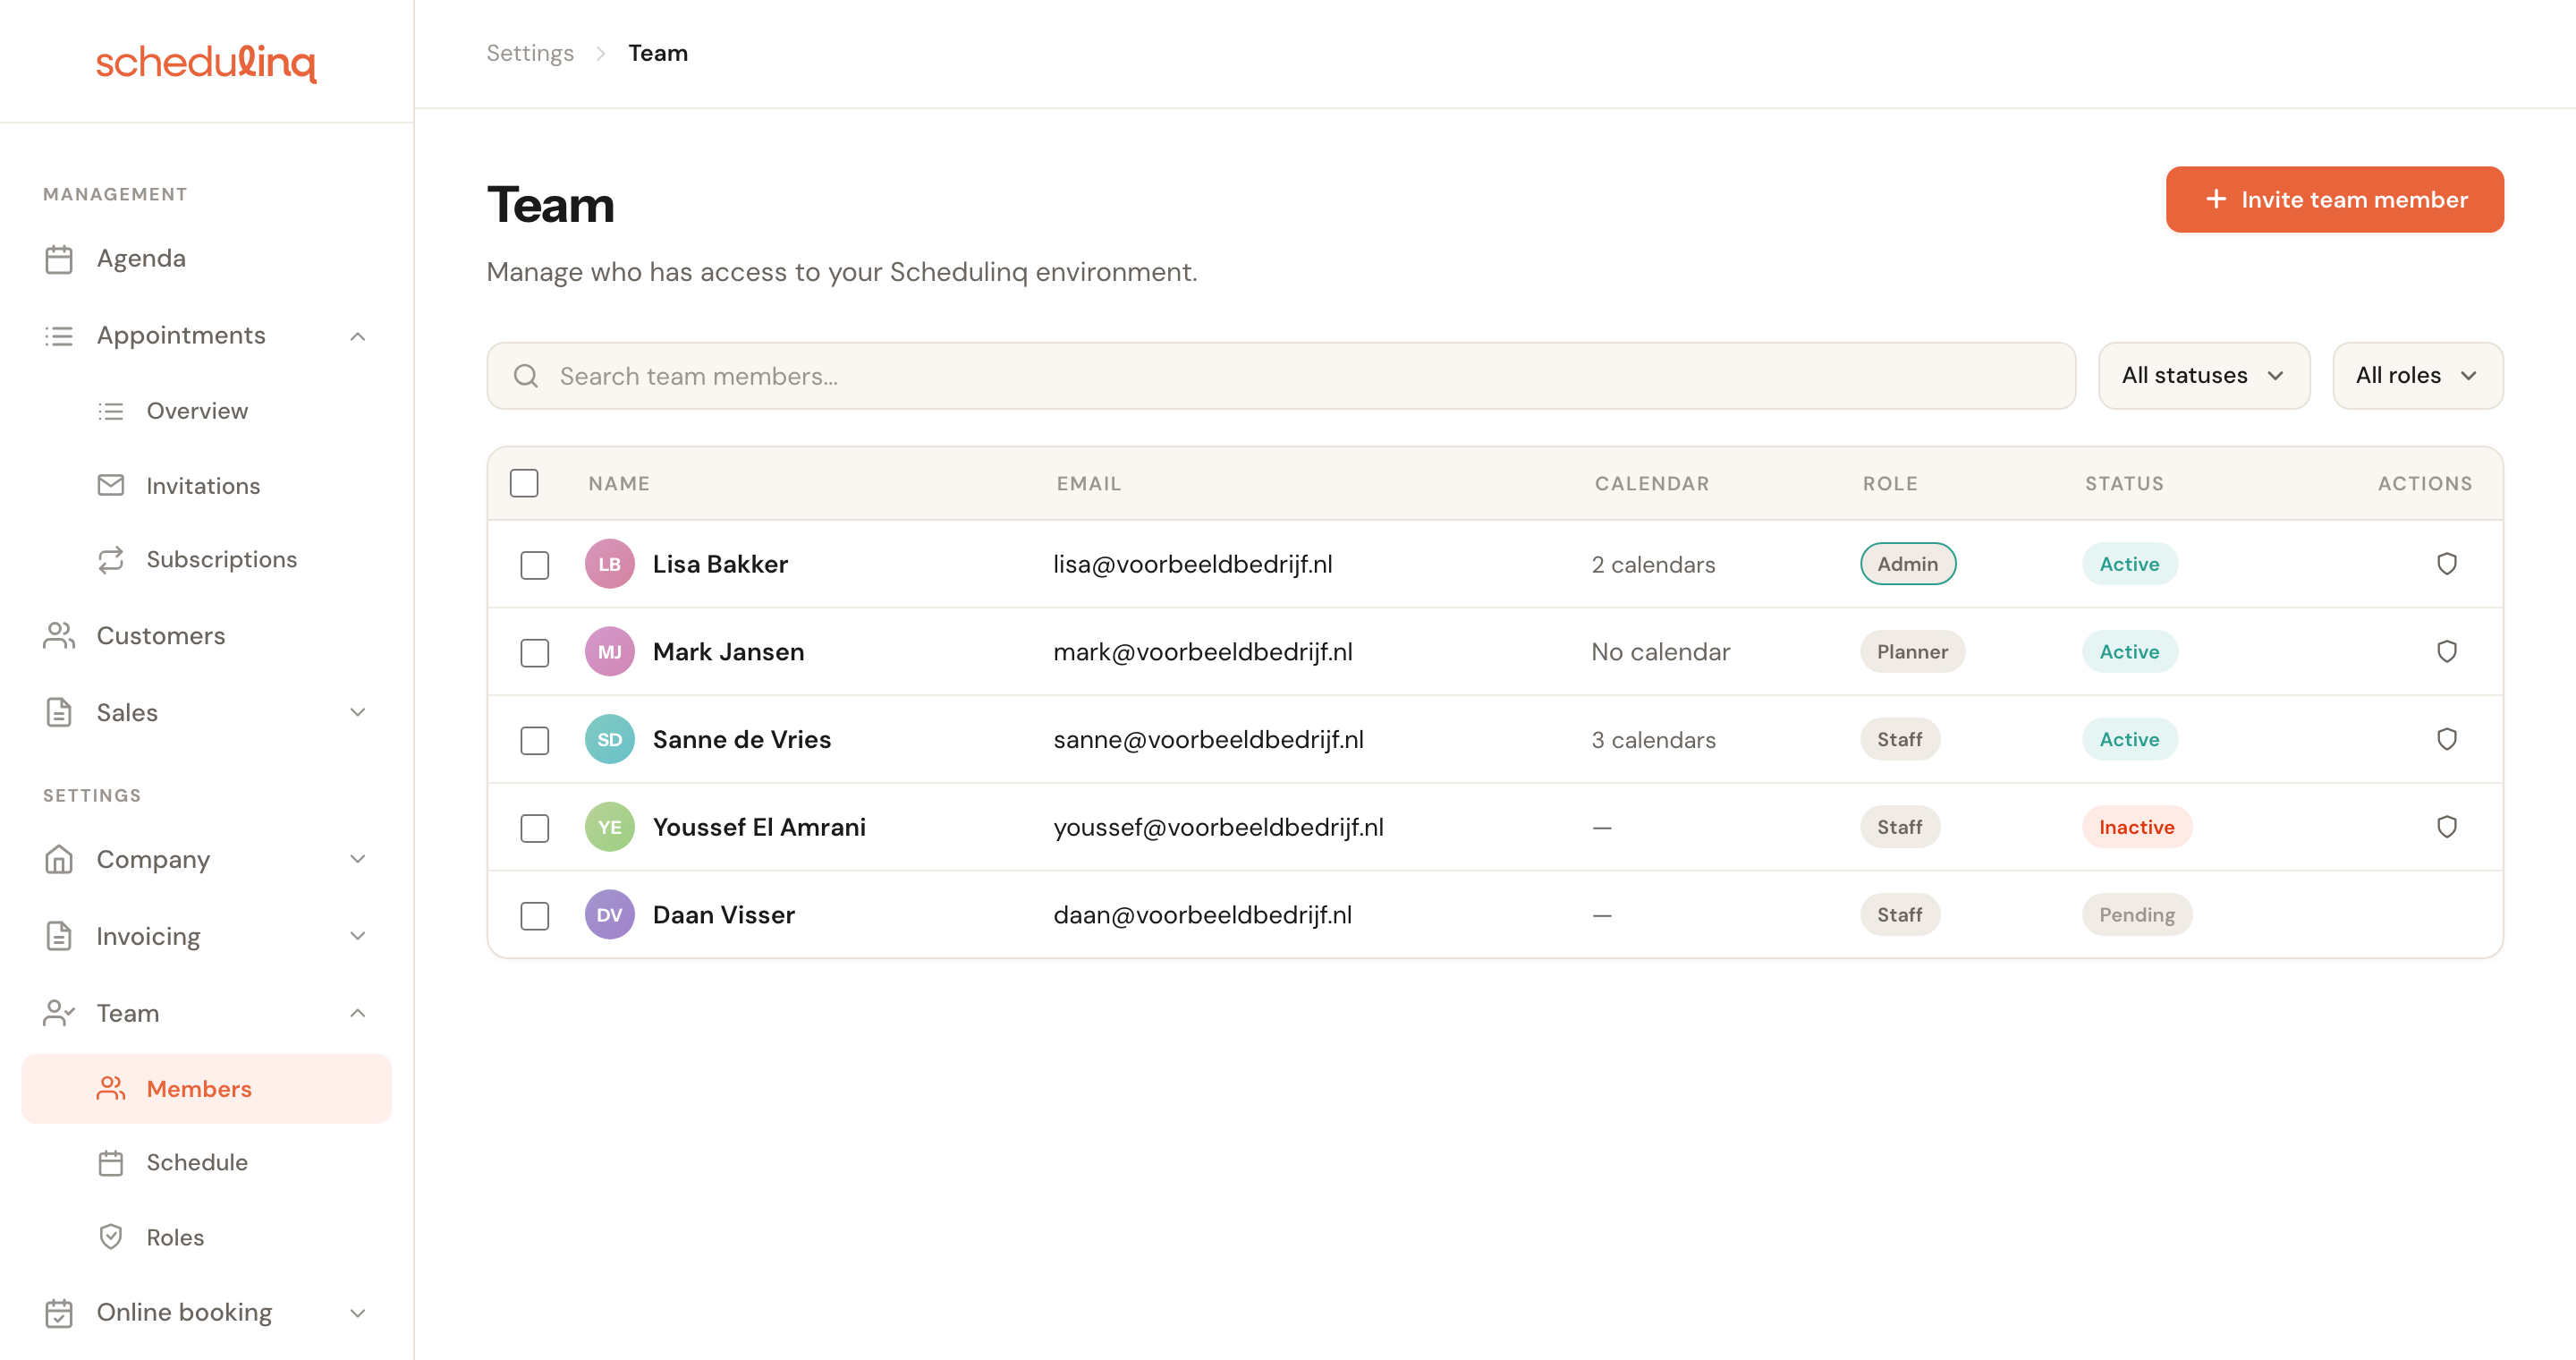This screenshot has height=1360, width=2576.
Task: Click the Schedule calendar icon
Action: 111,1163
